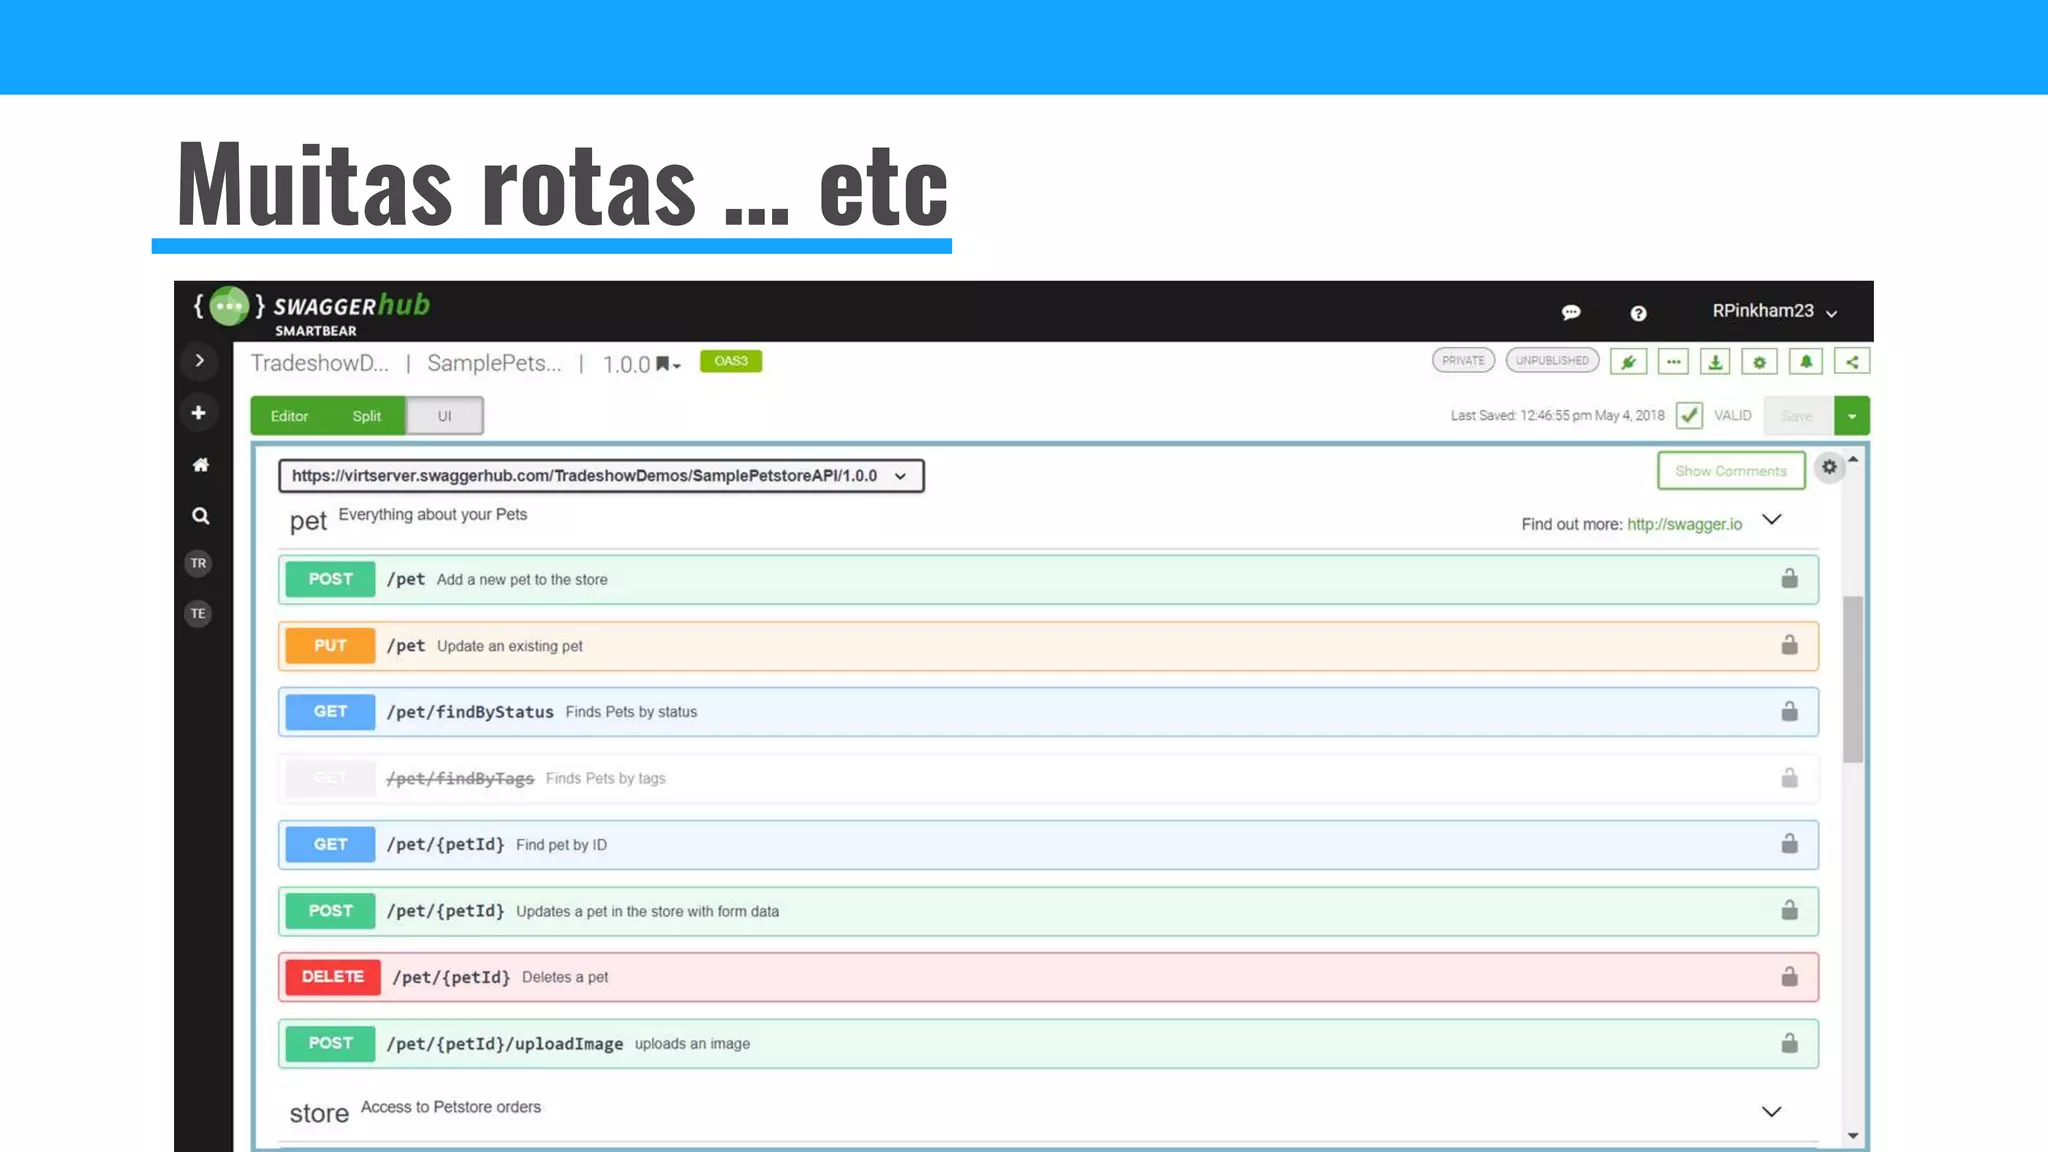The height and width of the screenshot is (1152, 2048).
Task: Click the VALID checkmark icon
Action: point(1689,415)
